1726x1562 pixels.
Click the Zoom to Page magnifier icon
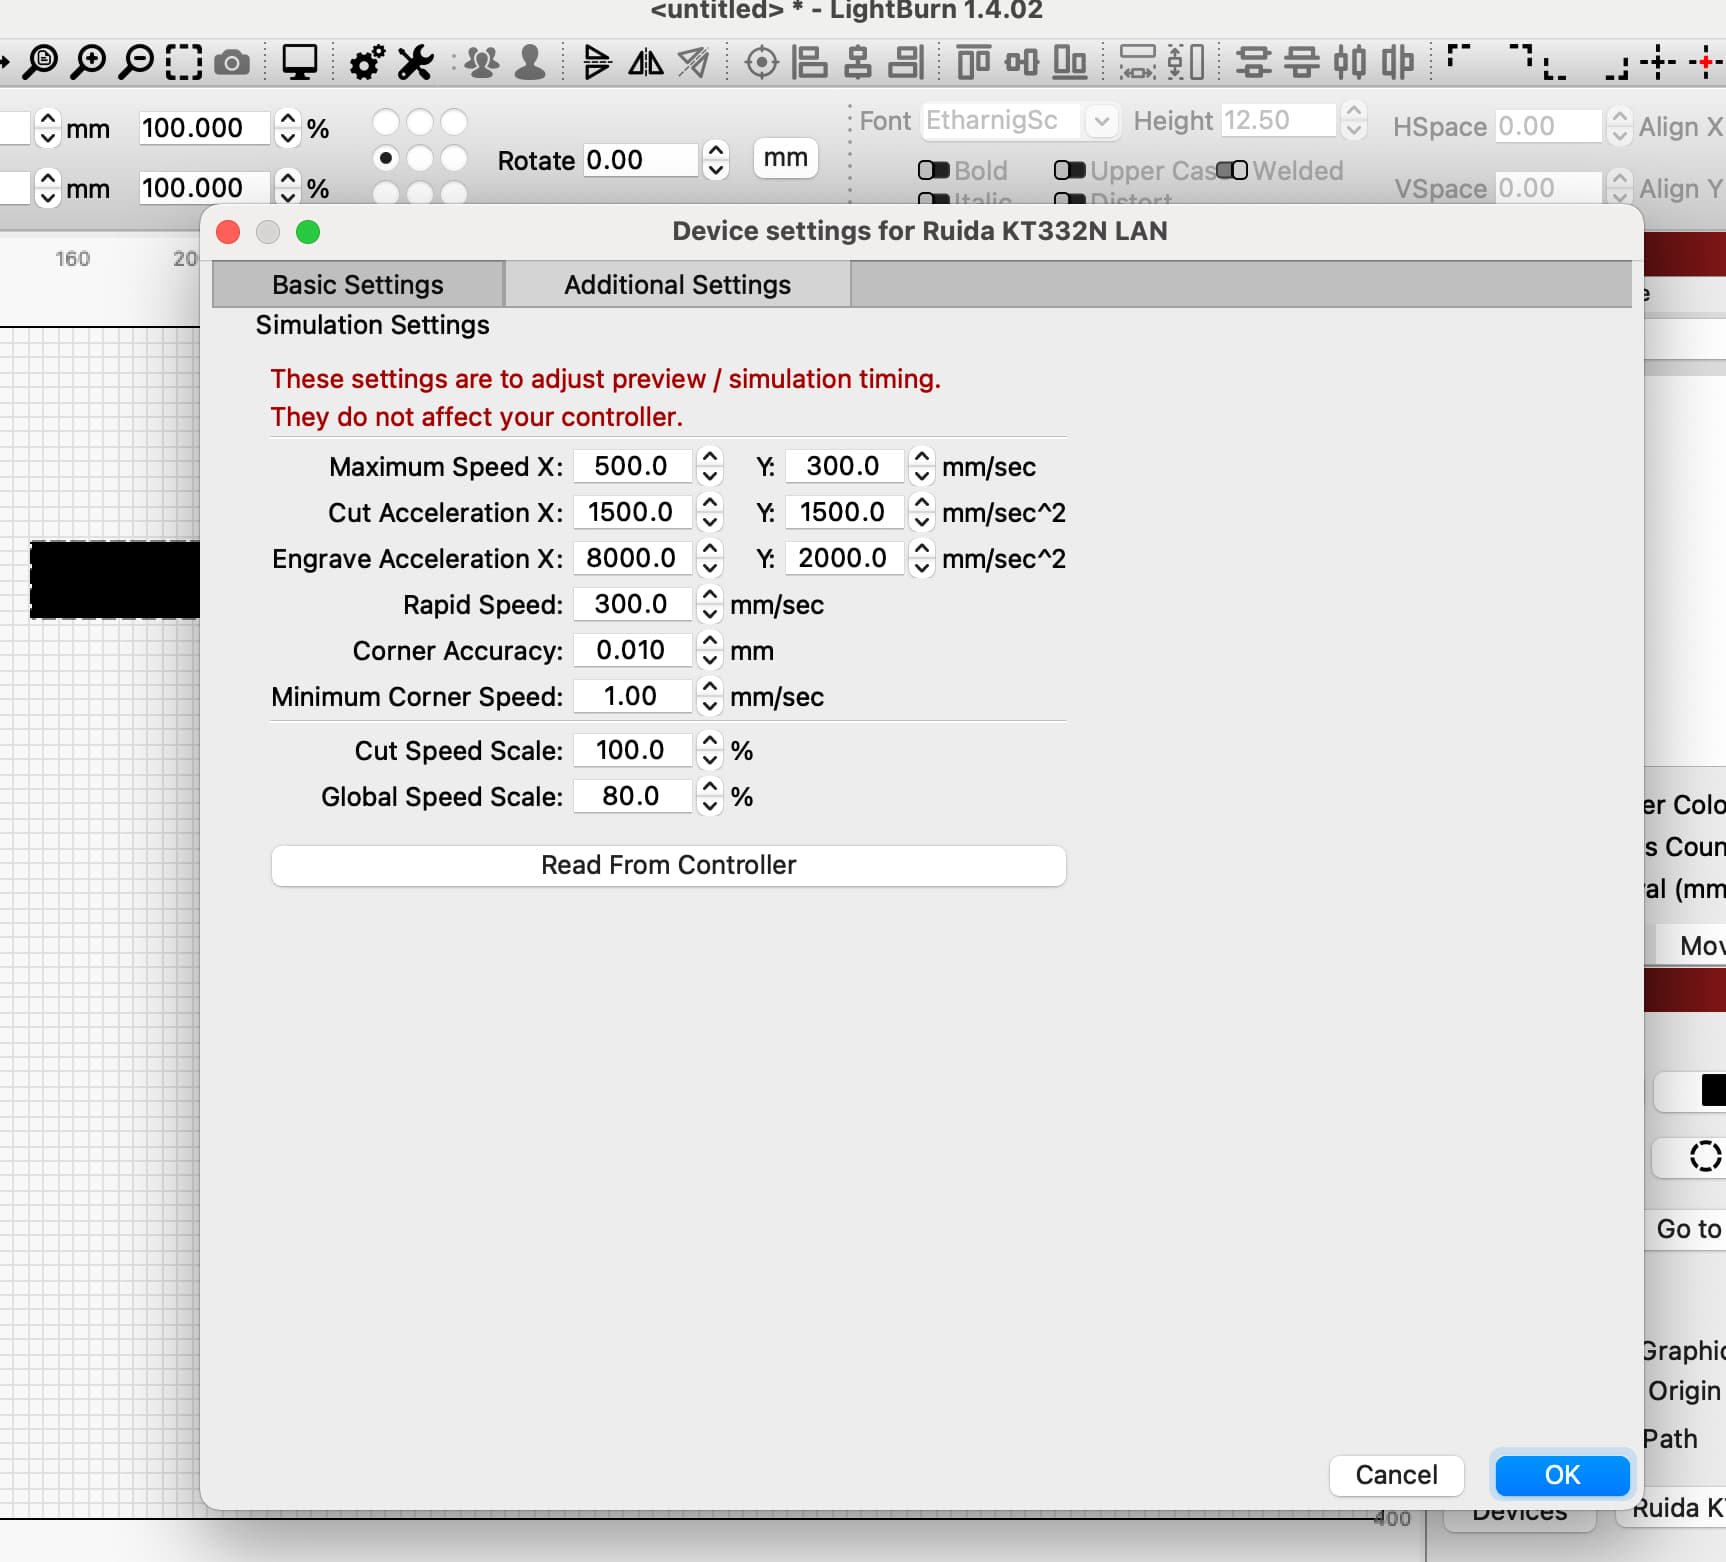tap(41, 62)
